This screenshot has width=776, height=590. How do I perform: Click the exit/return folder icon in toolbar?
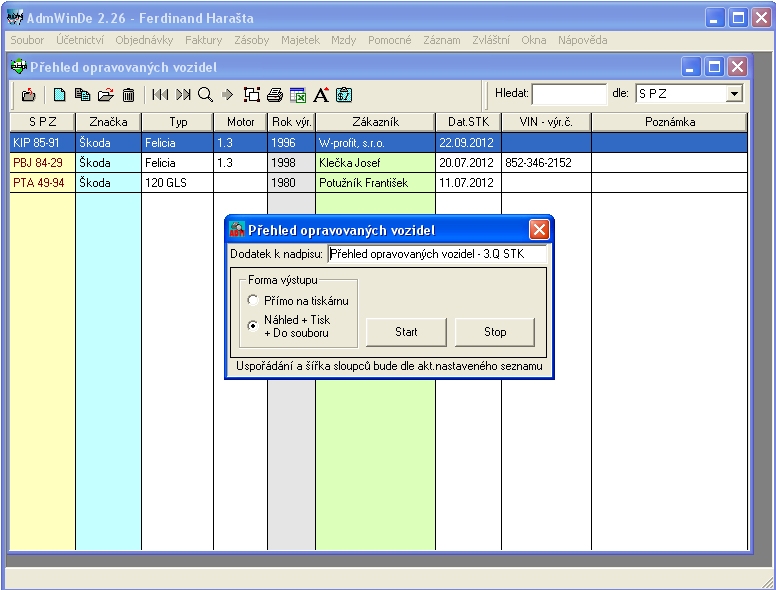[x=29, y=95]
